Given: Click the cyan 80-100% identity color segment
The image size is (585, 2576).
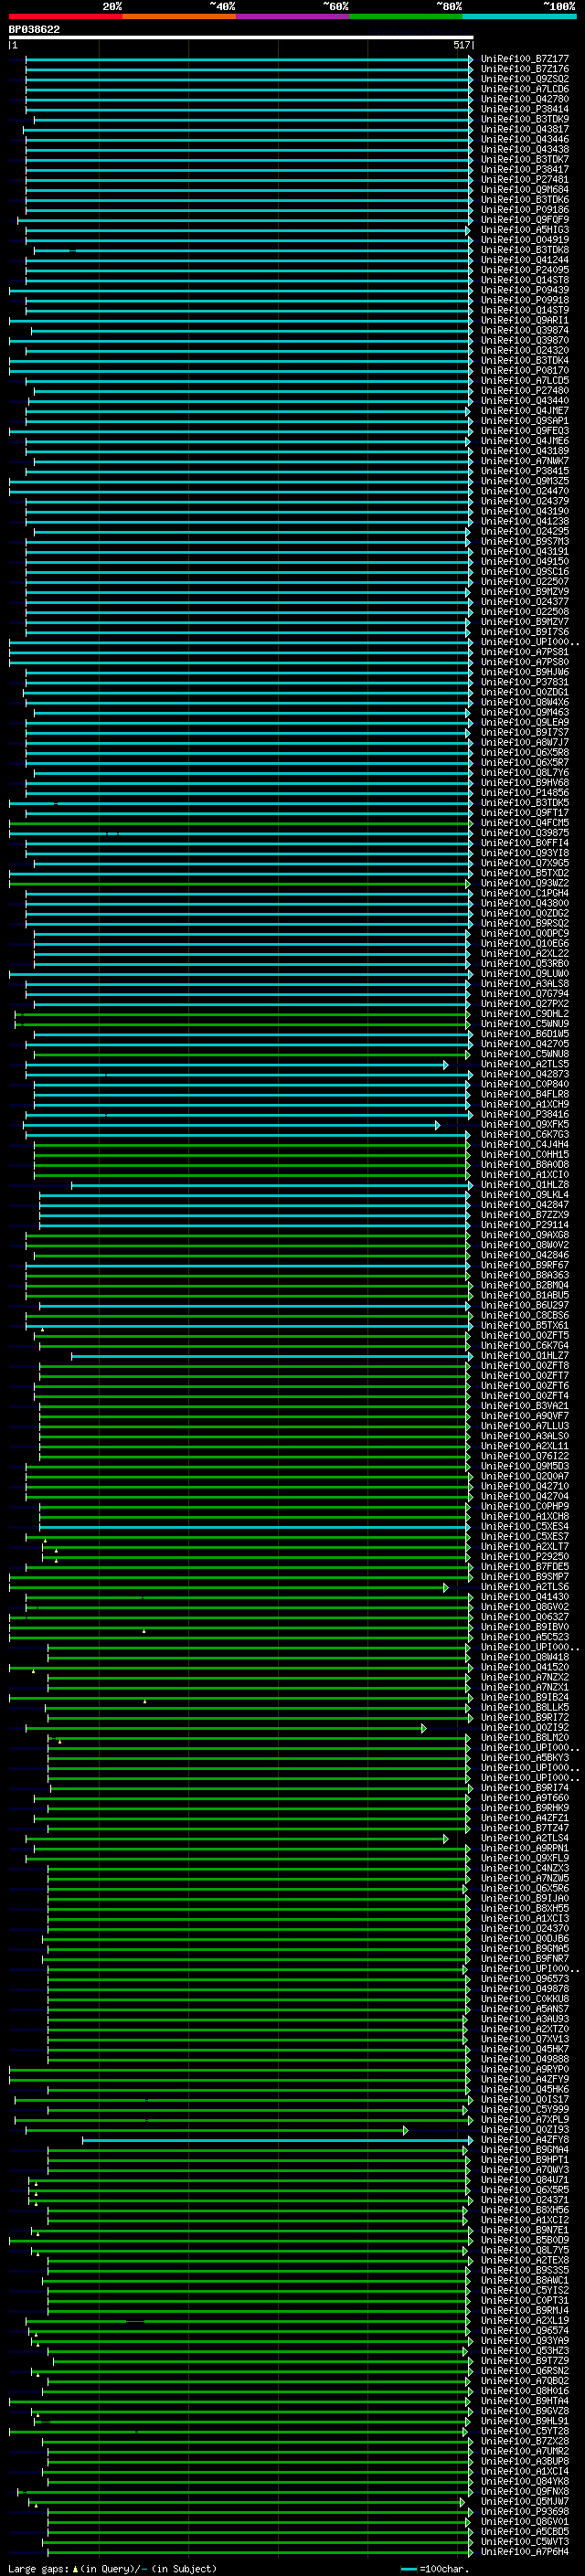Looking at the screenshot, I should [x=519, y=16].
